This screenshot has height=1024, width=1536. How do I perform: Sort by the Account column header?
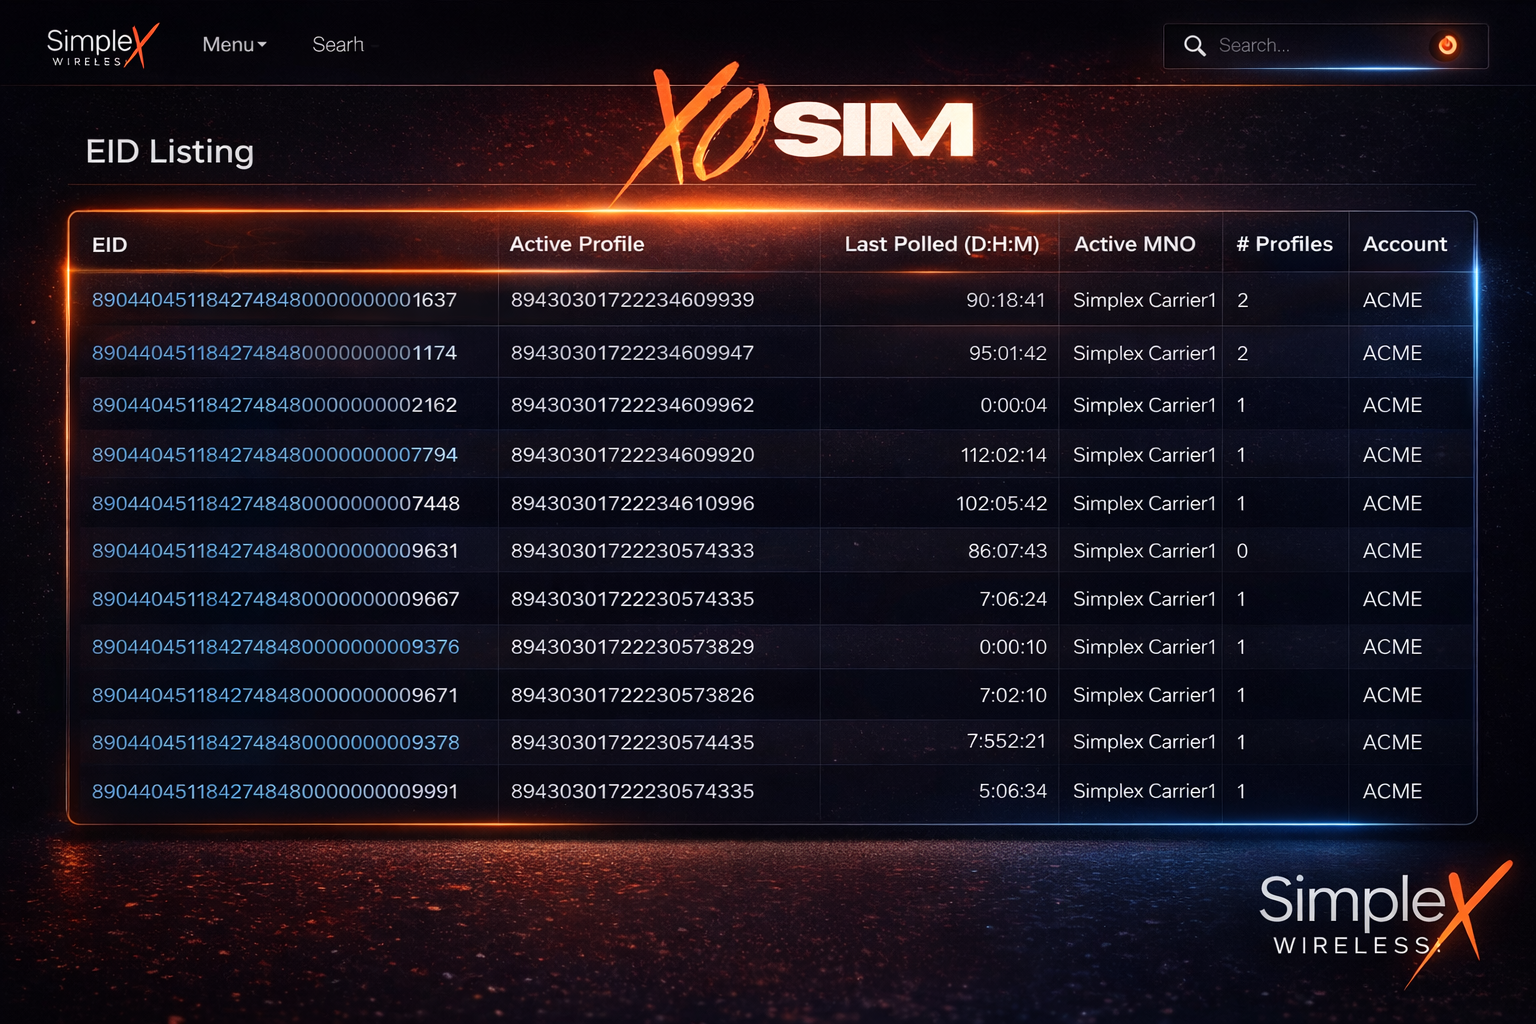coord(1404,244)
